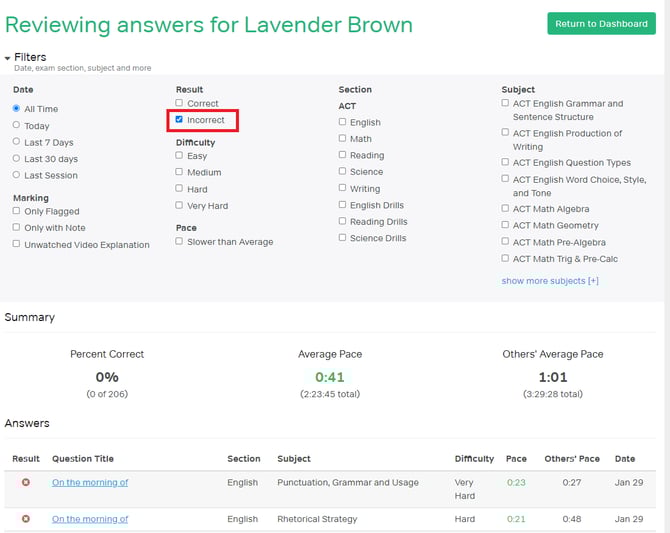Open first 'On the morning of' question link
The width and height of the screenshot is (670, 533).
tap(90, 483)
